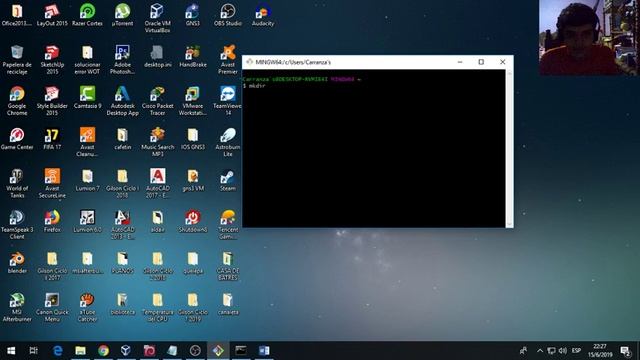Launch Firefox desktop shortcut
The width and height of the screenshot is (640, 360).
pyautogui.click(x=52, y=222)
